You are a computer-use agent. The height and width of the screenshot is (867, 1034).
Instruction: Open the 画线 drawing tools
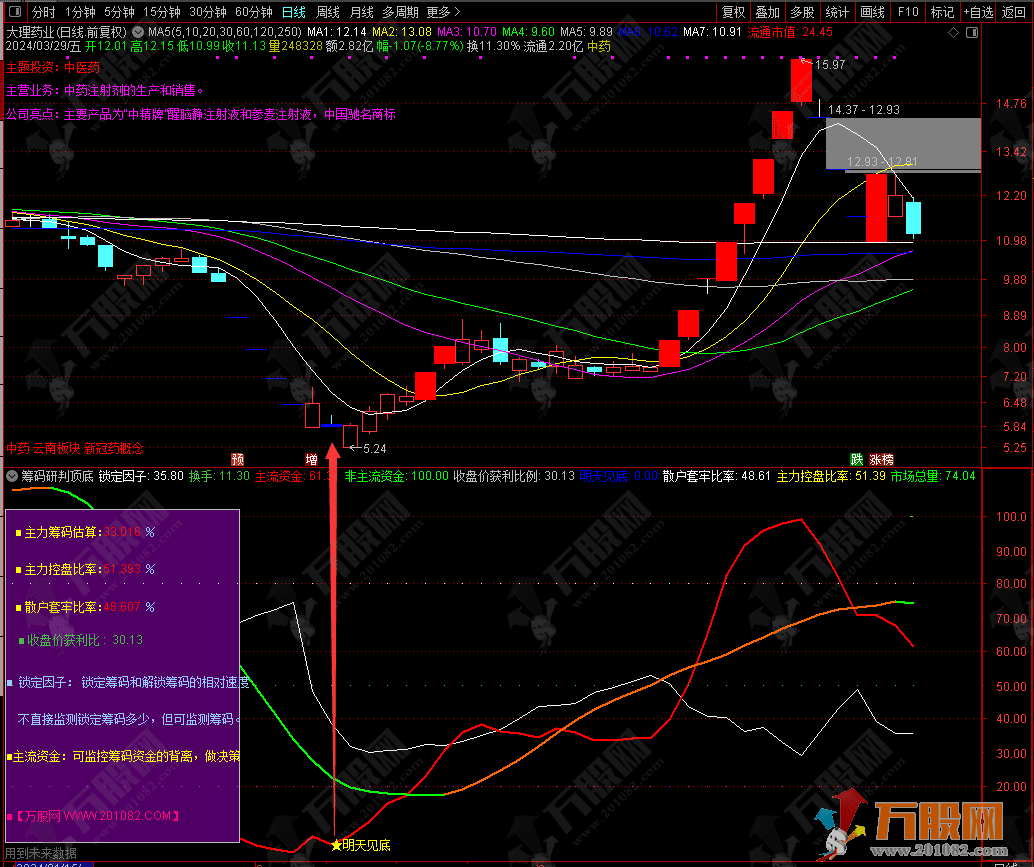coord(872,12)
